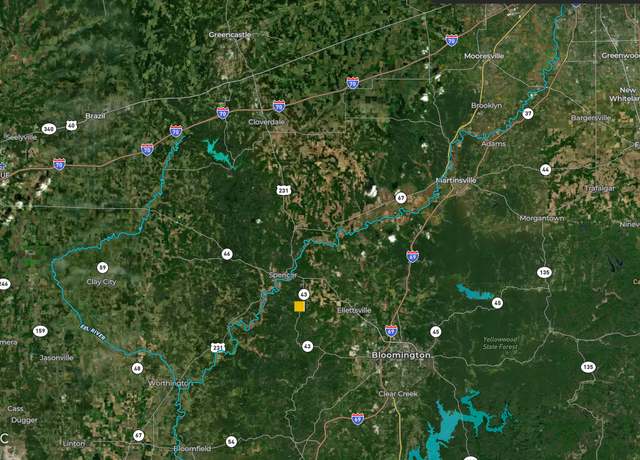Select the Clear Creek label south of Bloomington
This screenshot has height=460, width=640.
398,394
